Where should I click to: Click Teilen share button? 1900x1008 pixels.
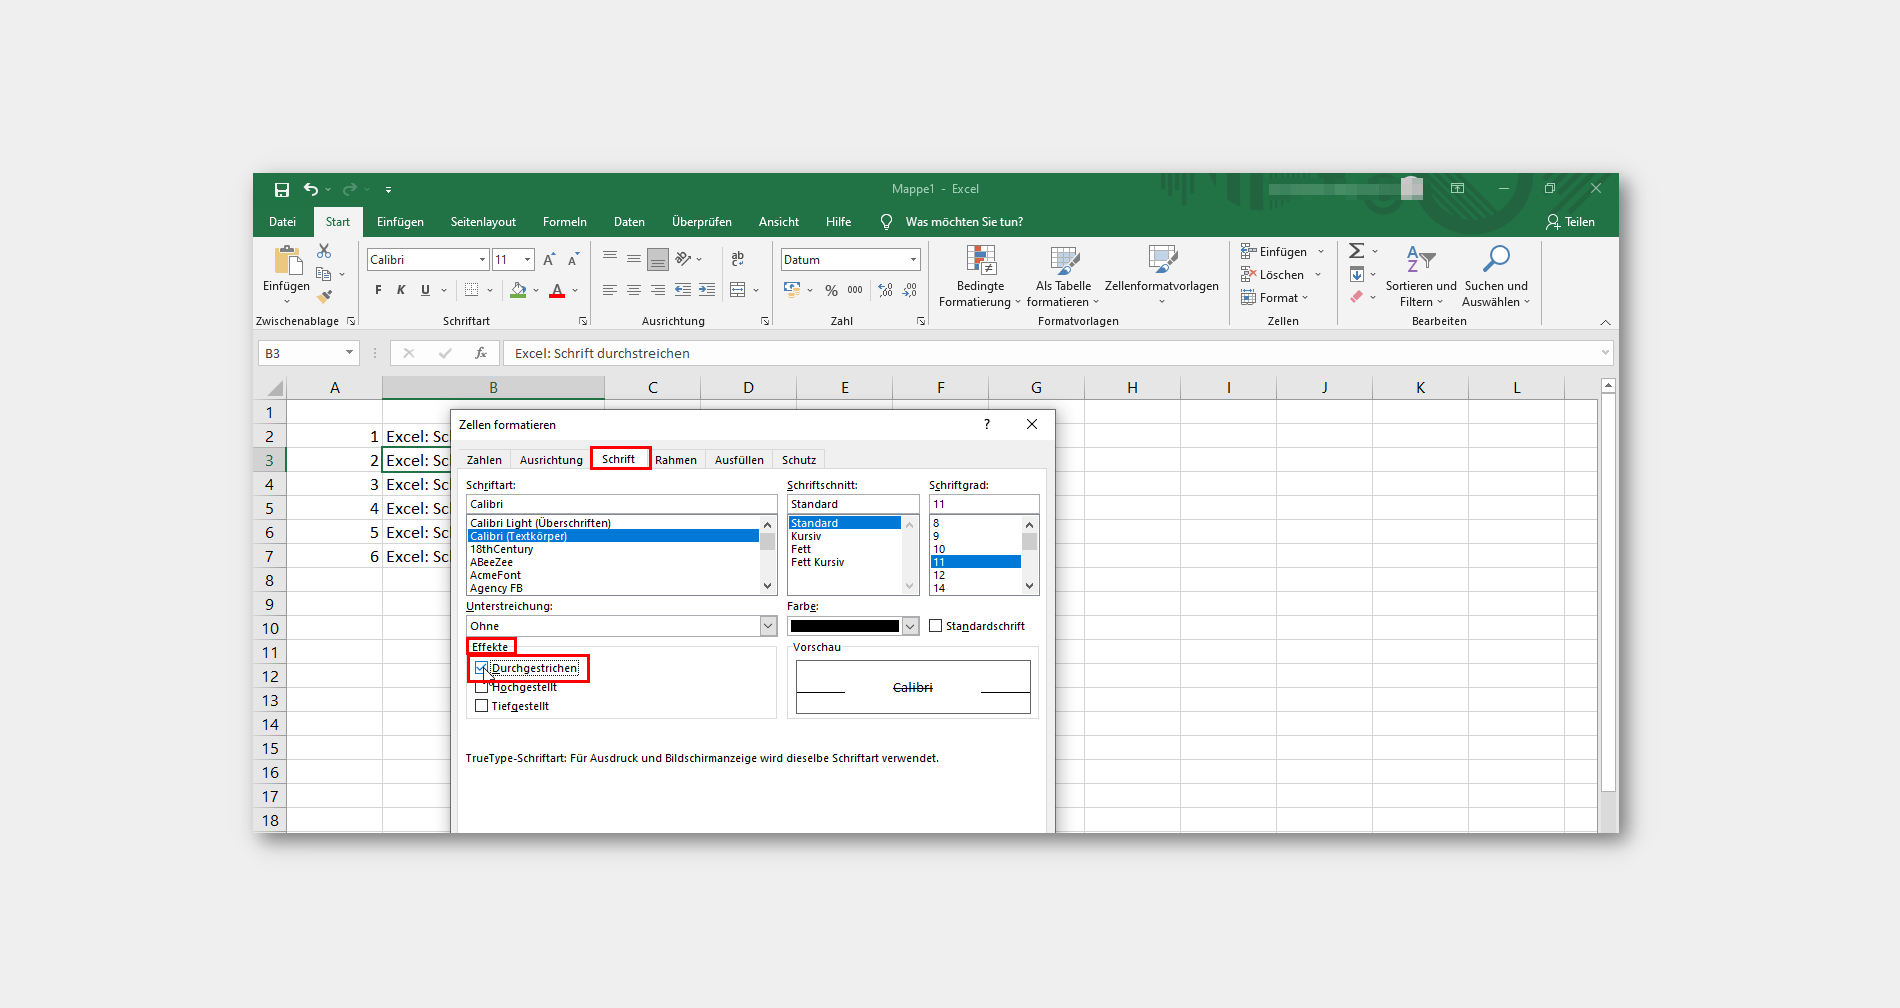(x=1570, y=222)
